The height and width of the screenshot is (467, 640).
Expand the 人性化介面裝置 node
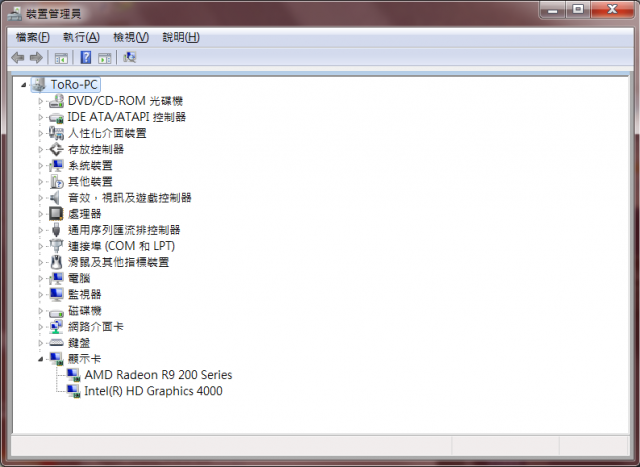[x=40, y=133]
